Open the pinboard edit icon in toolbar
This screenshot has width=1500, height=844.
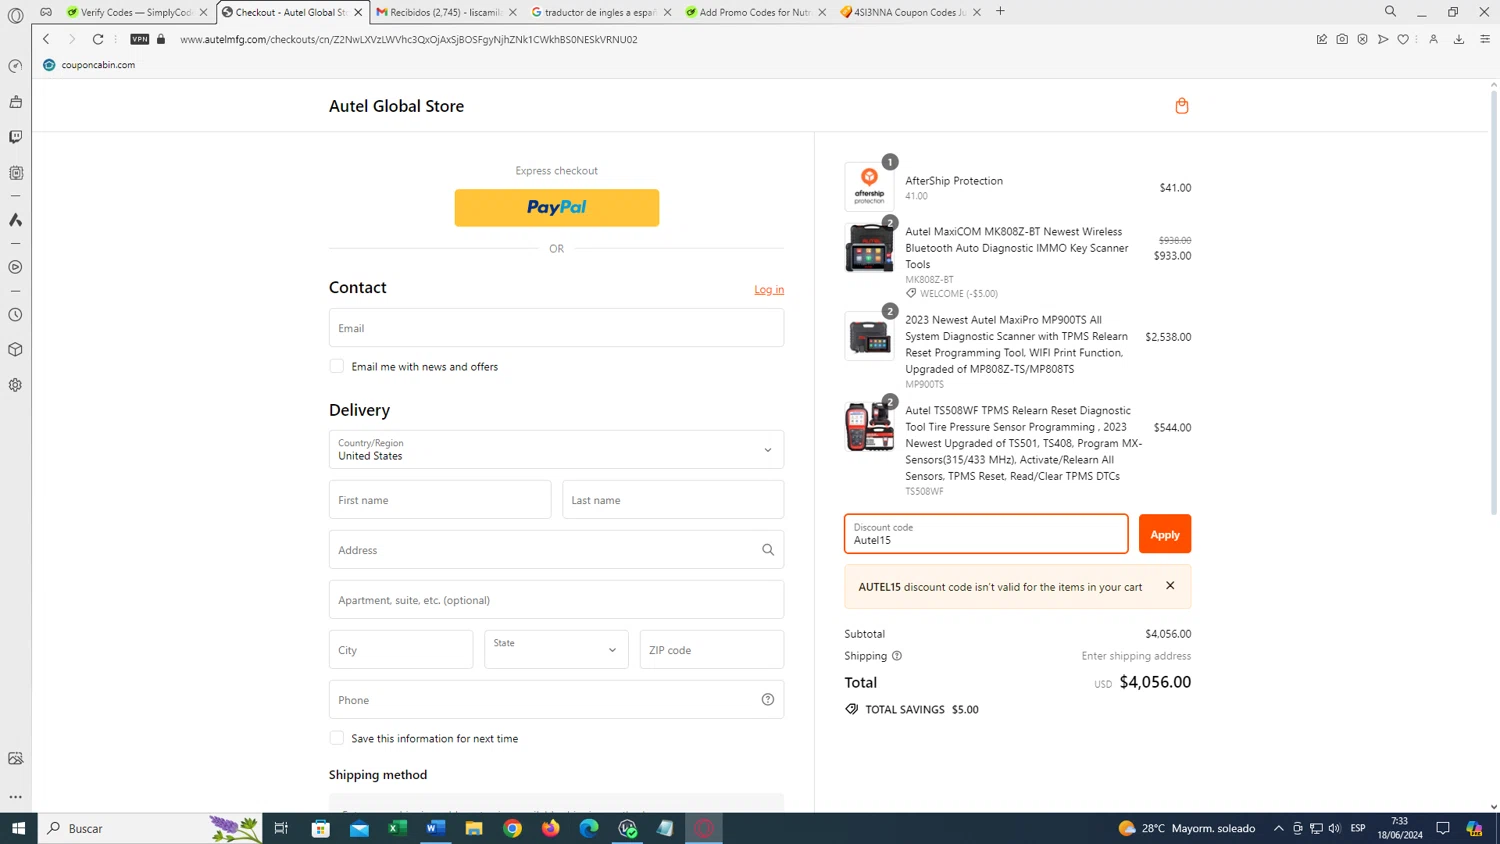(x=1322, y=39)
